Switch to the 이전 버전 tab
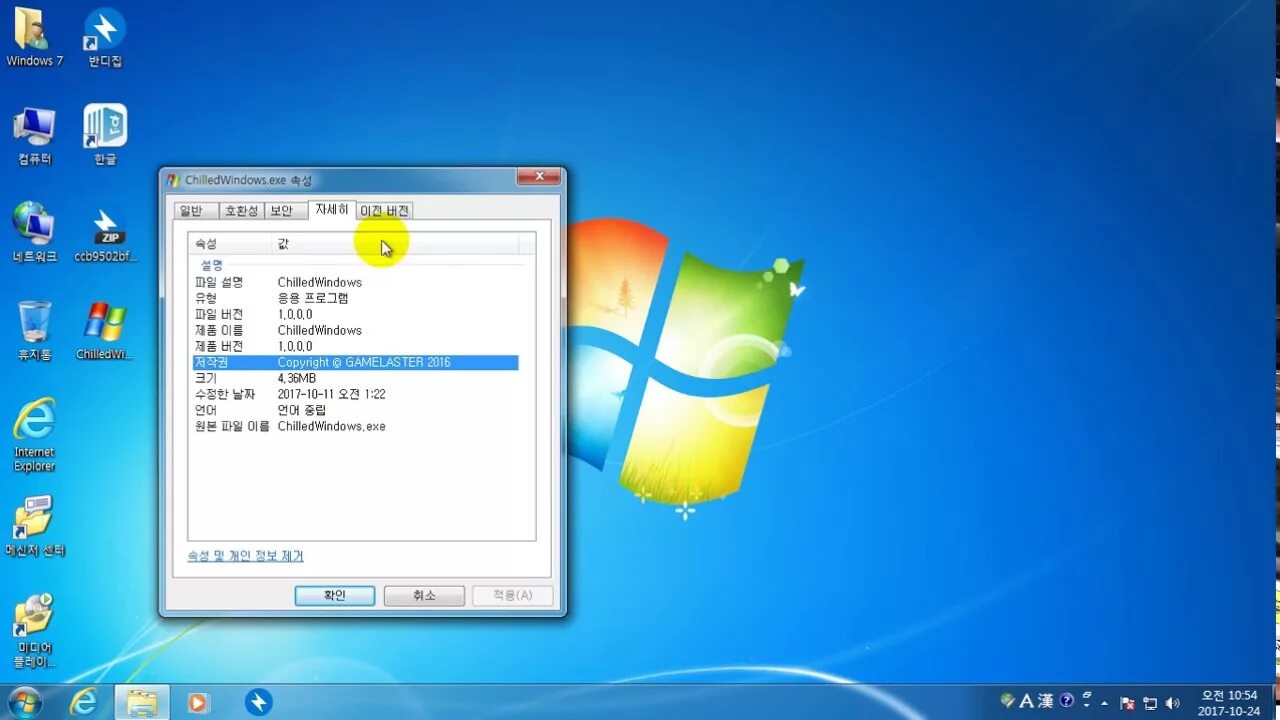The height and width of the screenshot is (720, 1280). [384, 211]
